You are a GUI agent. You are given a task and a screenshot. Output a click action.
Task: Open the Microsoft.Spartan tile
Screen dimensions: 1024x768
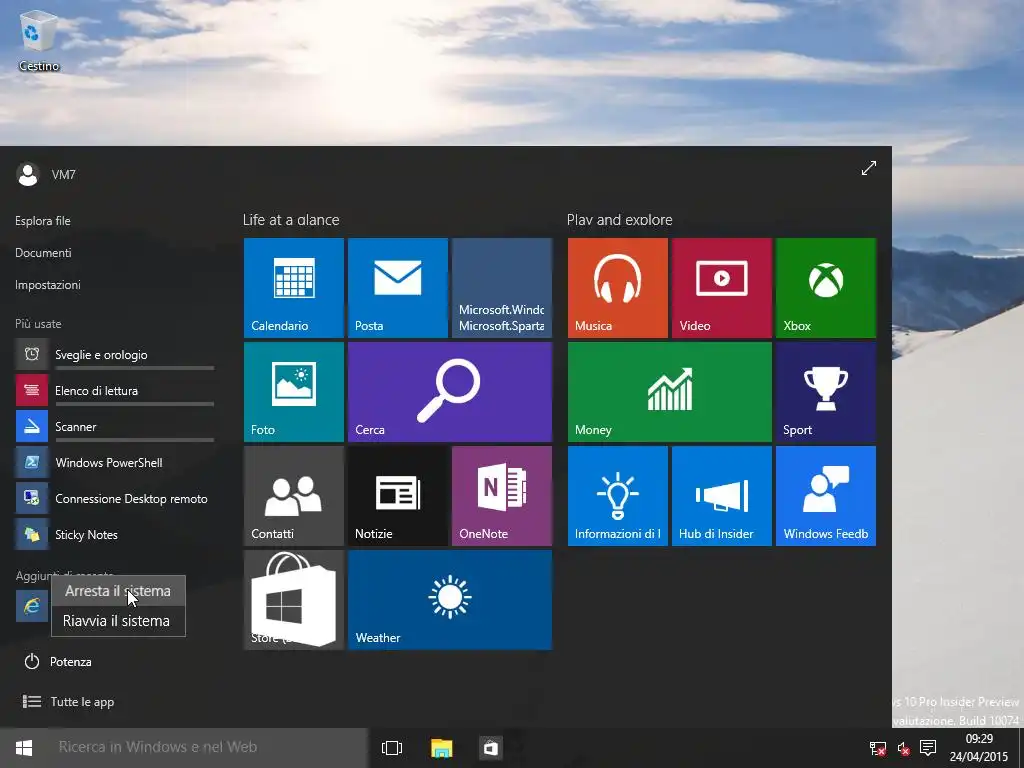tap(502, 288)
